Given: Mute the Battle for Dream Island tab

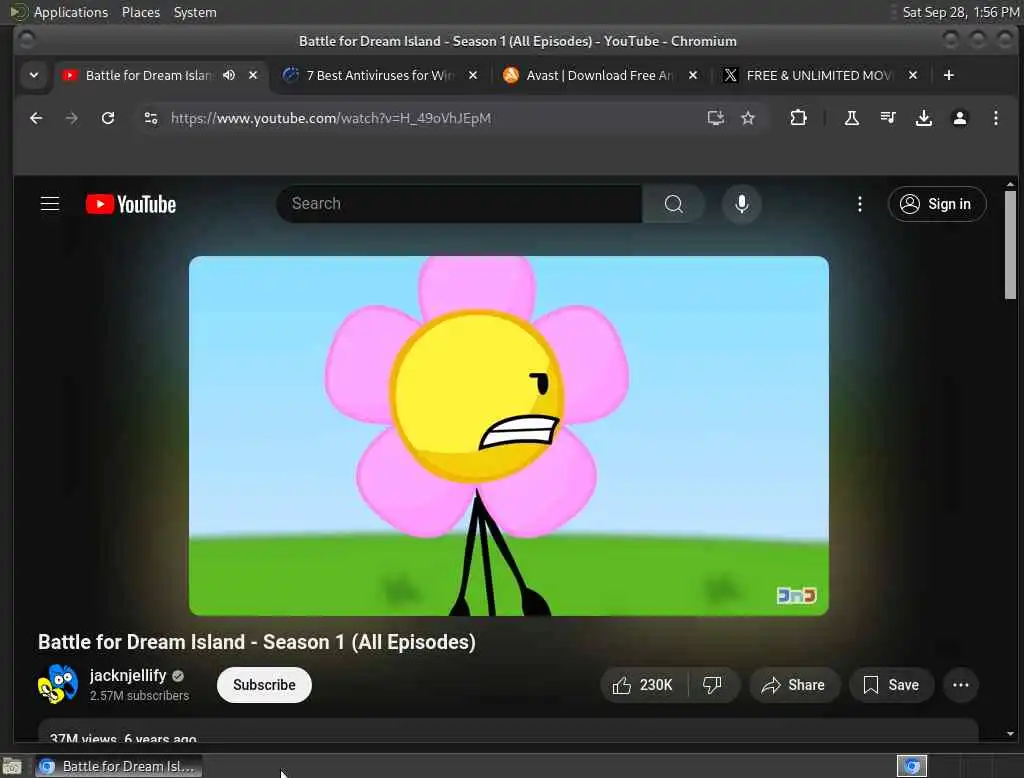Looking at the screenshot, I should pyautogui.click(x=229, y=75).
